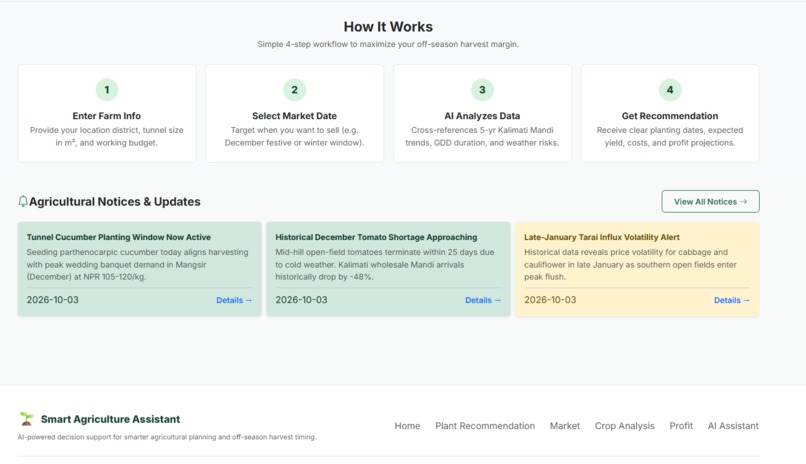
Task: Click the step 1 number circle
Action: pyautogui.click(x=107, y=90)
